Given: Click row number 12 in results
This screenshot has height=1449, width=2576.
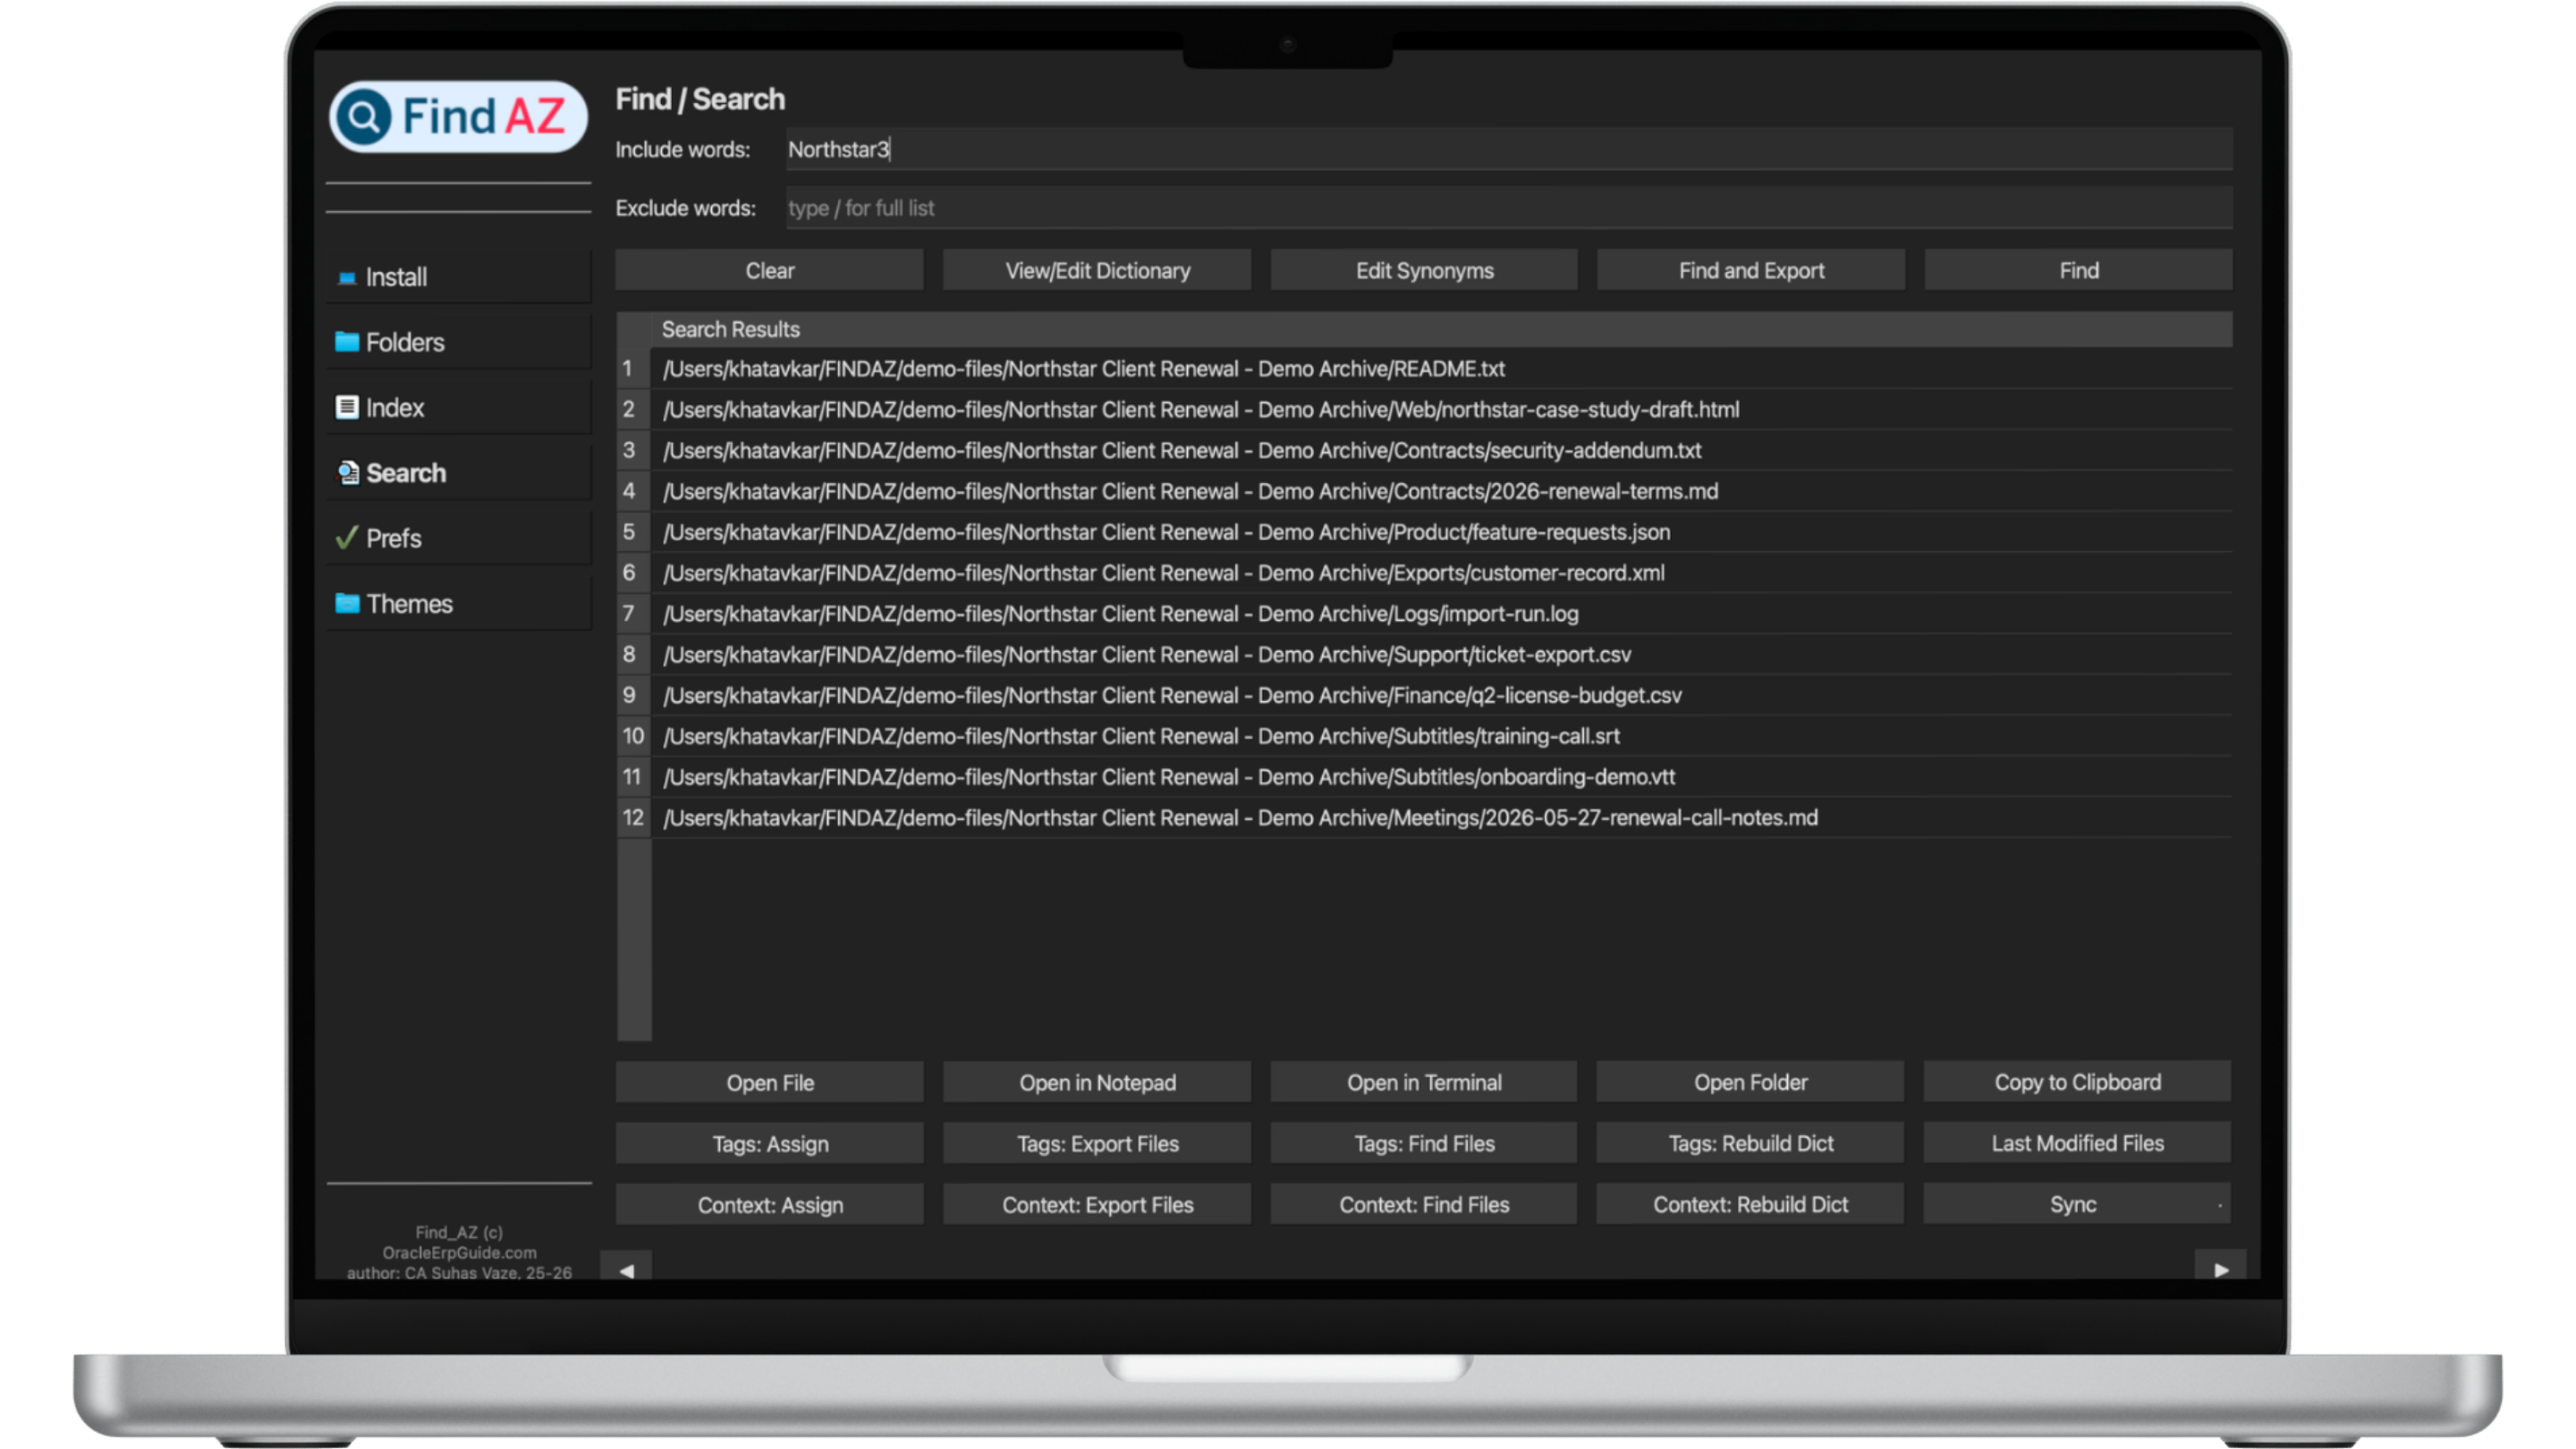Looking at the screenshot, I should tap(633, 817).
